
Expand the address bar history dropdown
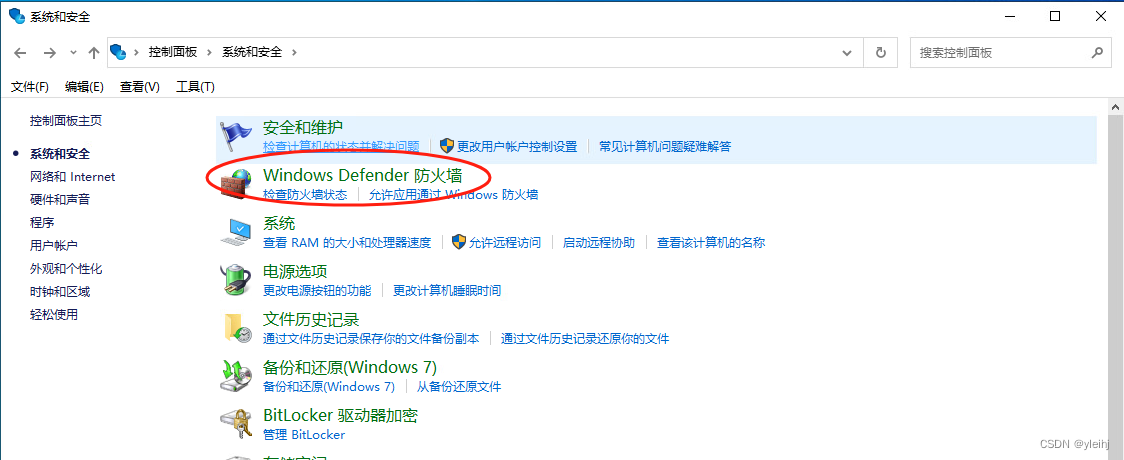pos(847,52)
